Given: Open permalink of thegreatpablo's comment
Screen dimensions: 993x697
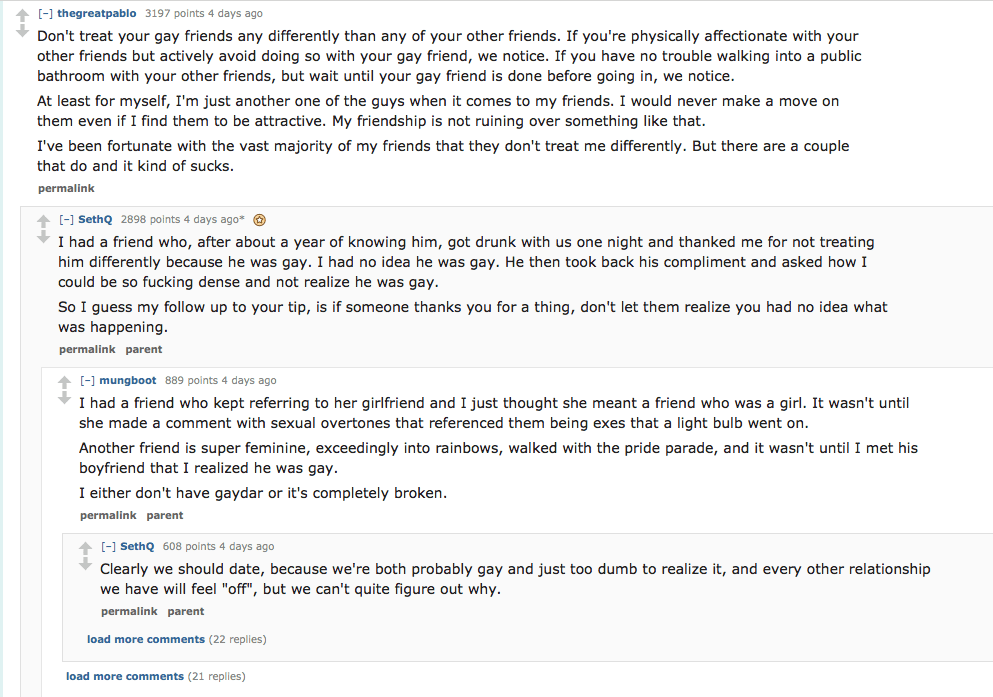Looking at the screenshot, I should pos(66,188).
